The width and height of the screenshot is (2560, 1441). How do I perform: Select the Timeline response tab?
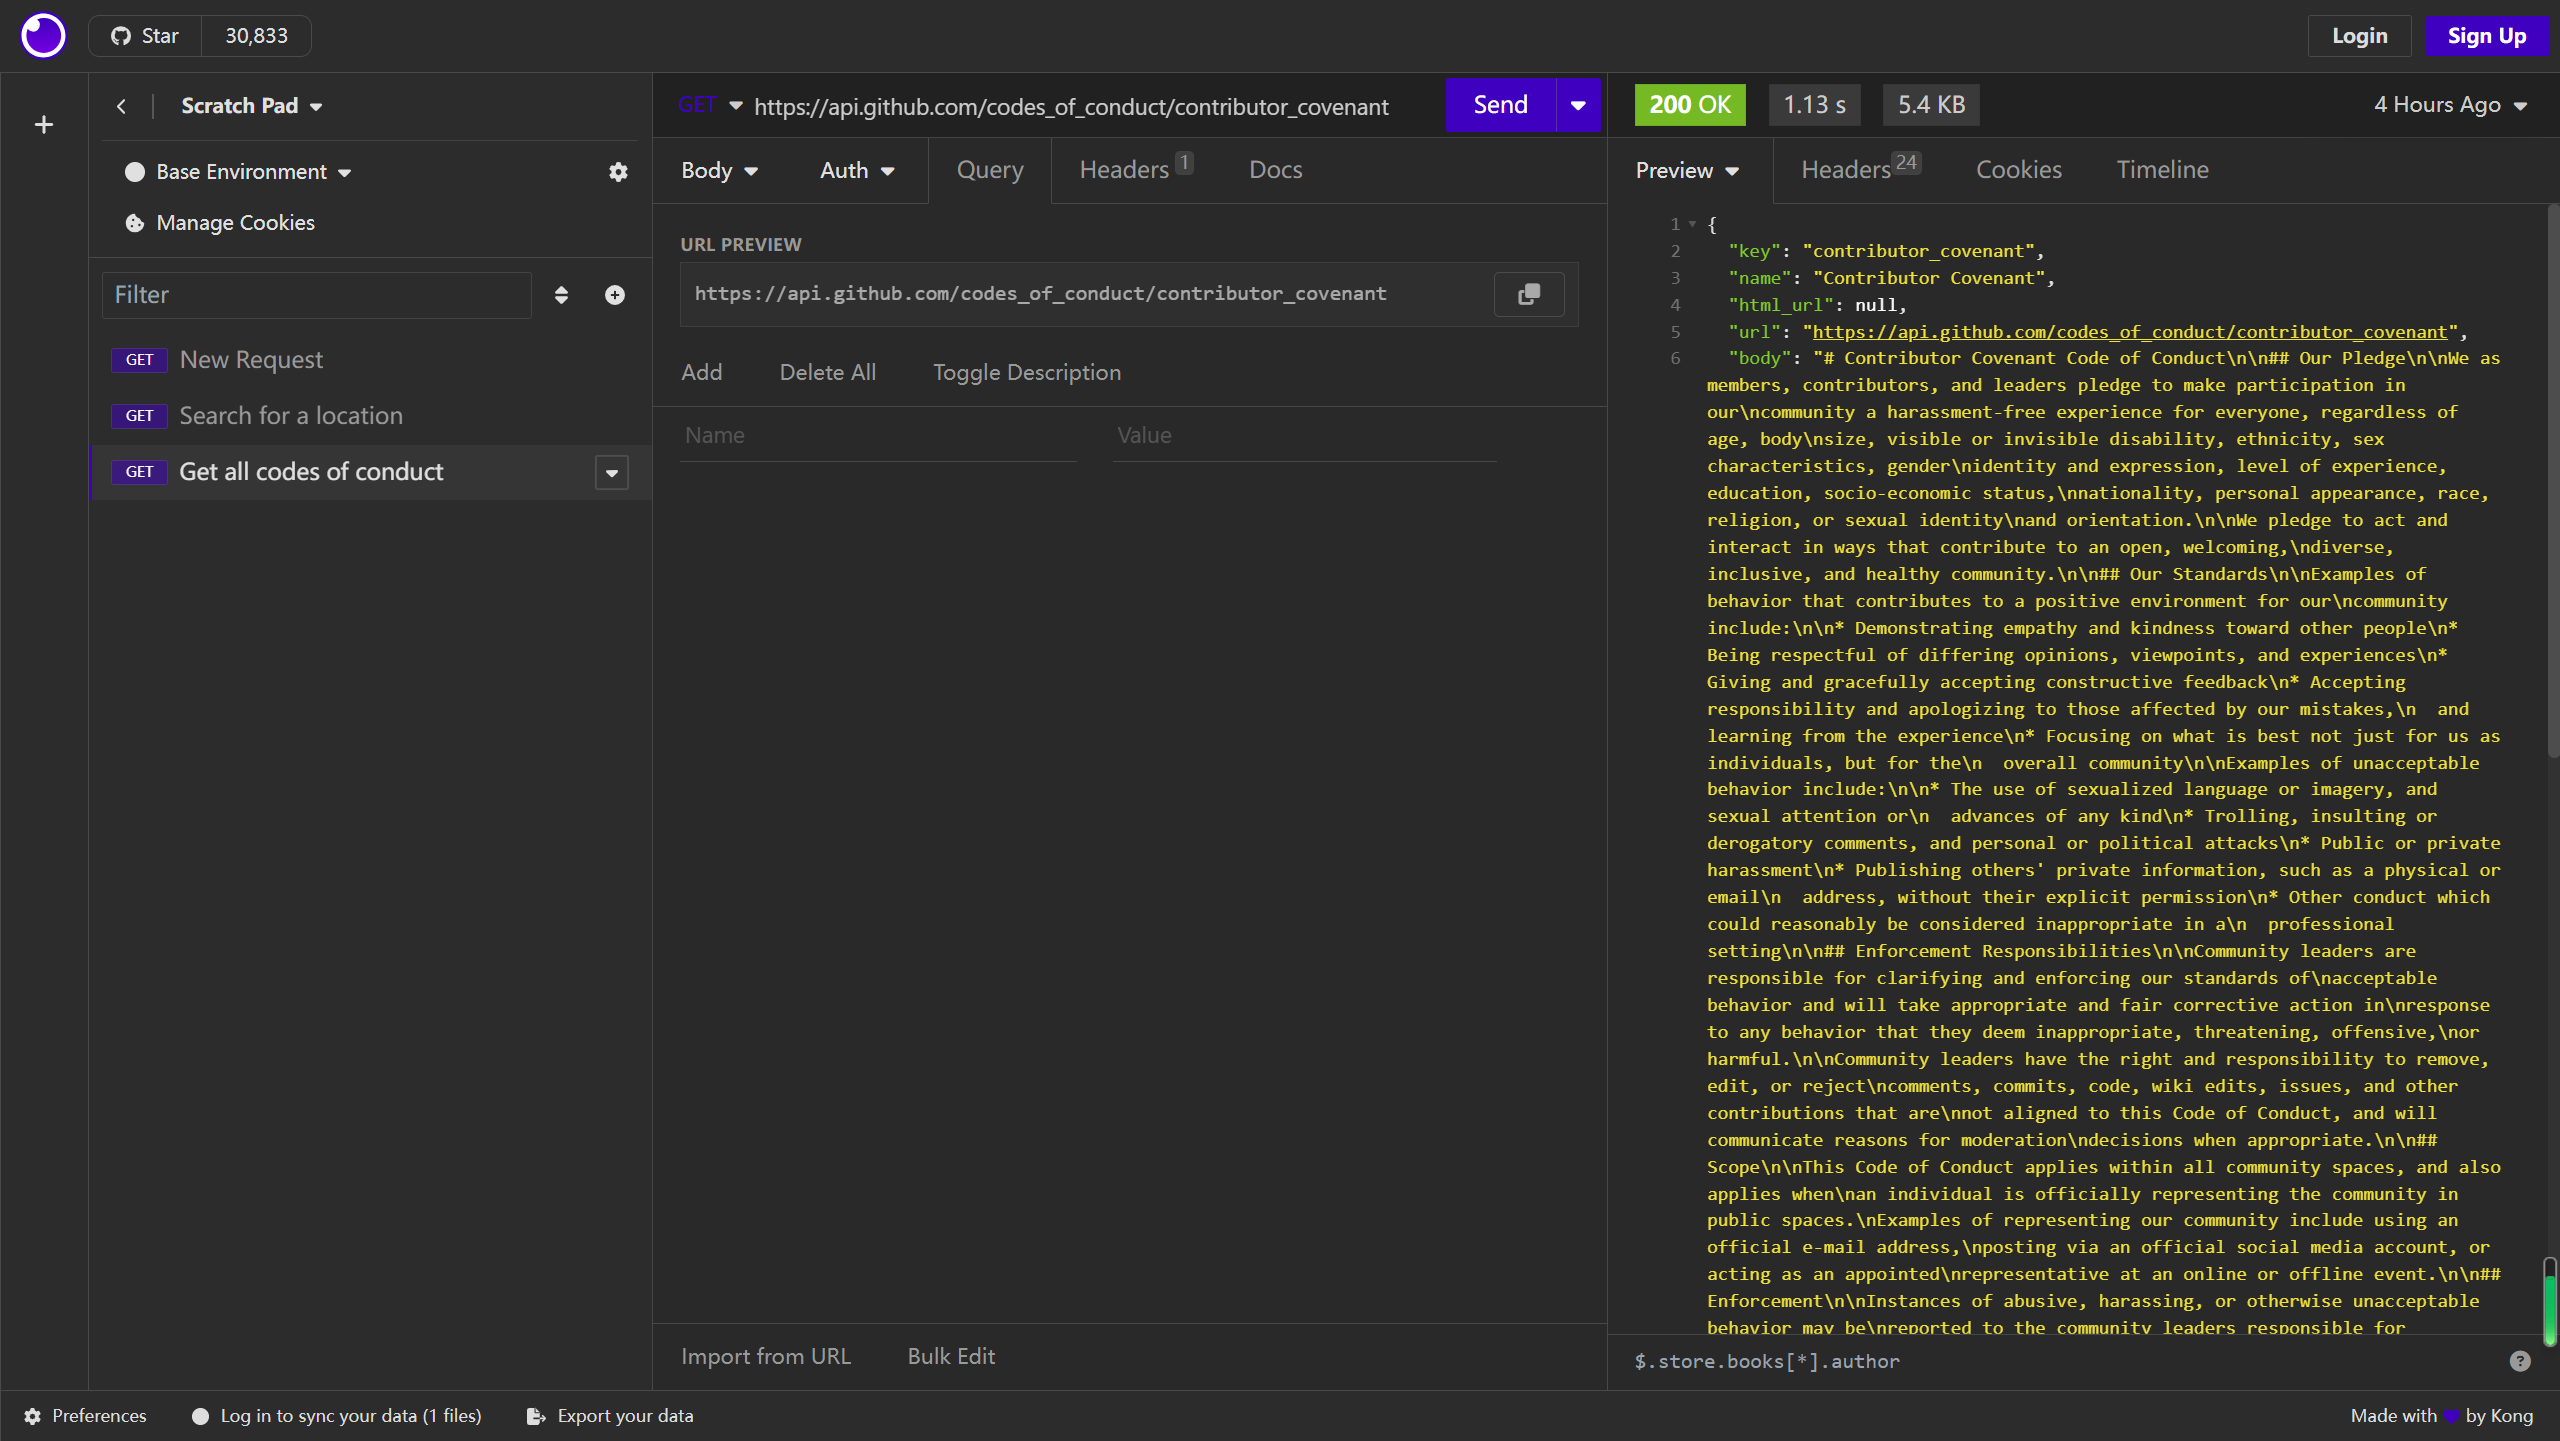(x=2163, y=169)
